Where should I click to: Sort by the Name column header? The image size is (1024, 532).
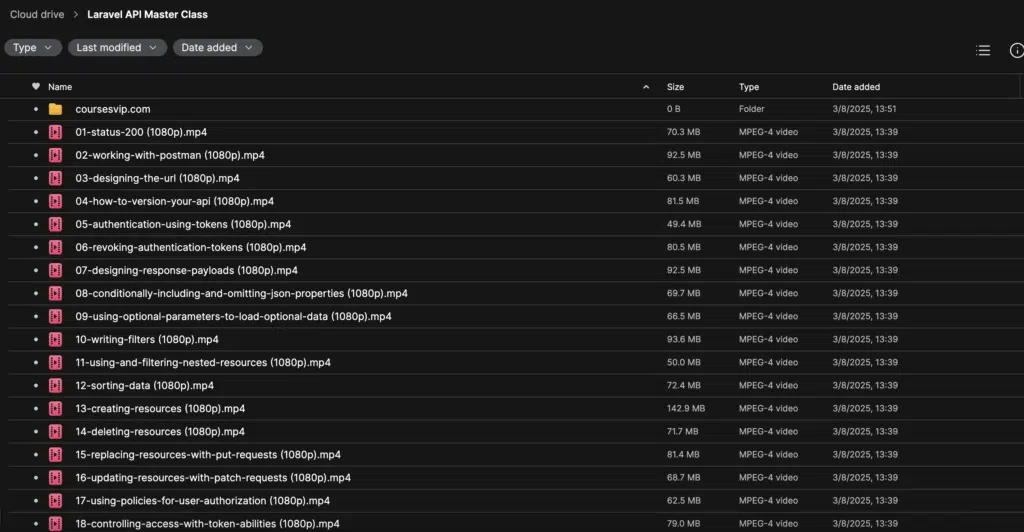coord(60,87)
